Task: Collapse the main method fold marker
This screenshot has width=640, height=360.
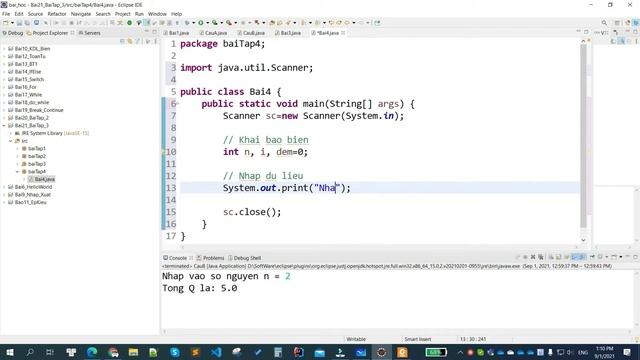Action: (178, 104)
